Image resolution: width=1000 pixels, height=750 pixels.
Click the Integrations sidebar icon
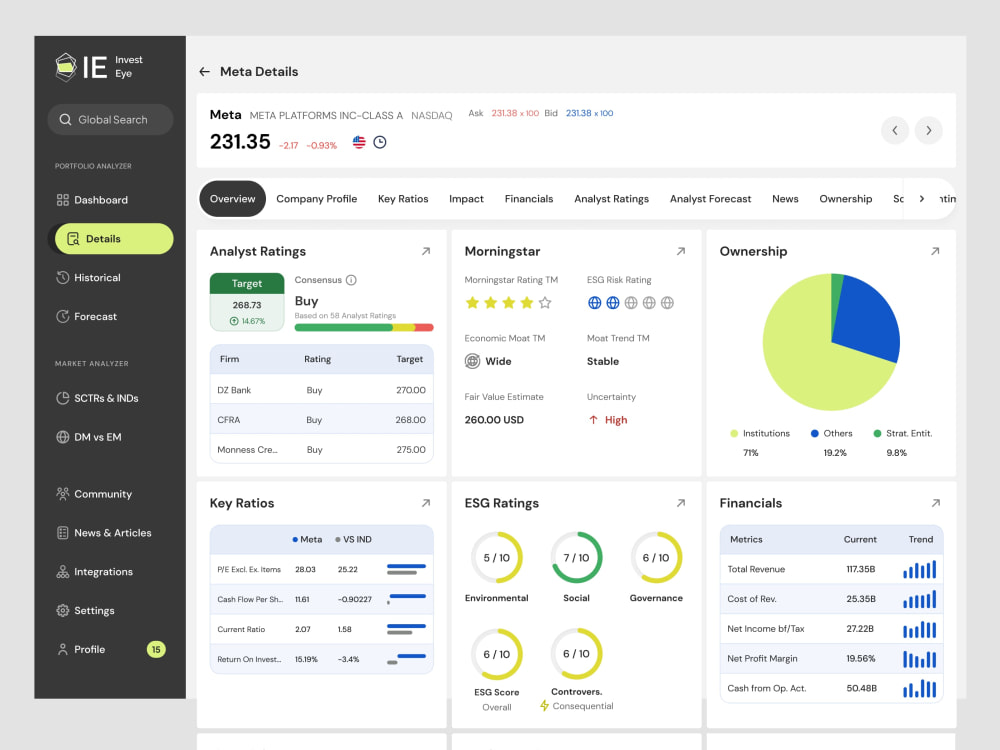point(62,571)
